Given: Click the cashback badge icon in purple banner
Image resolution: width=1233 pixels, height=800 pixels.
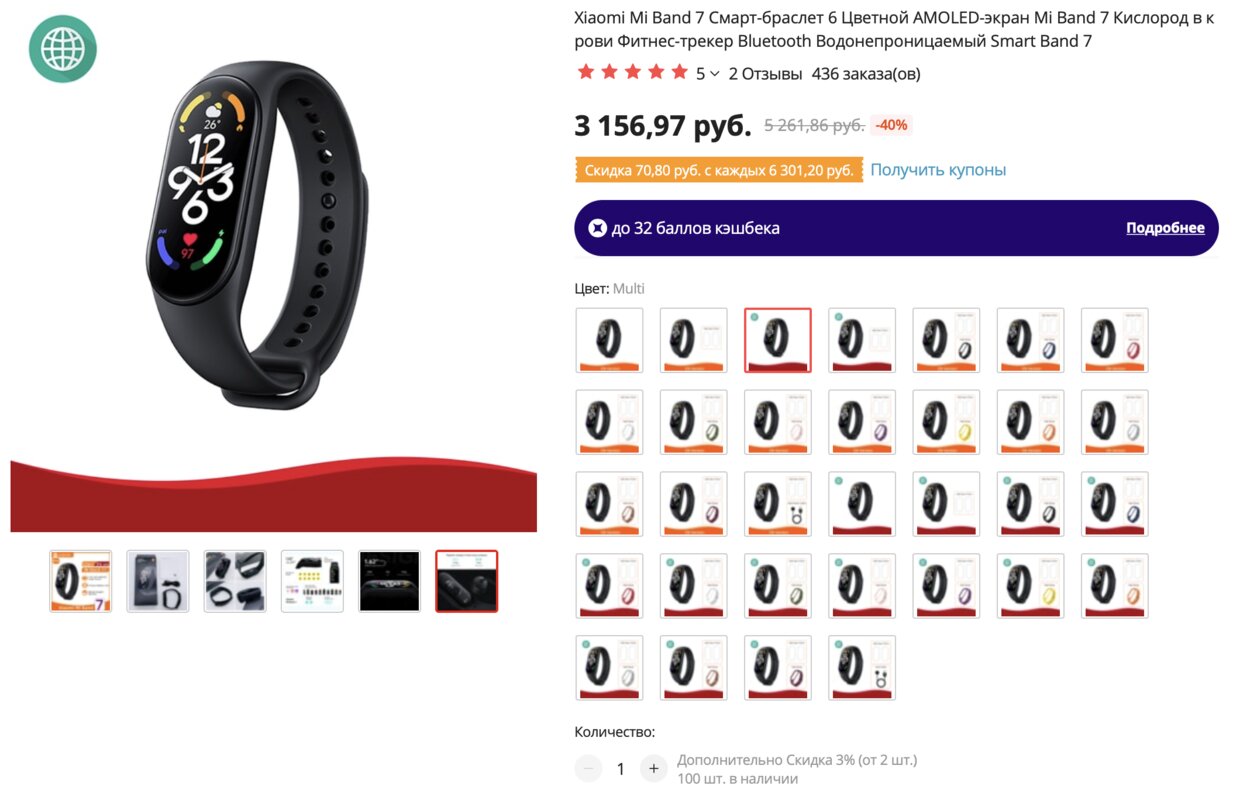Looking at the screenshot, I should pos(597,228).
